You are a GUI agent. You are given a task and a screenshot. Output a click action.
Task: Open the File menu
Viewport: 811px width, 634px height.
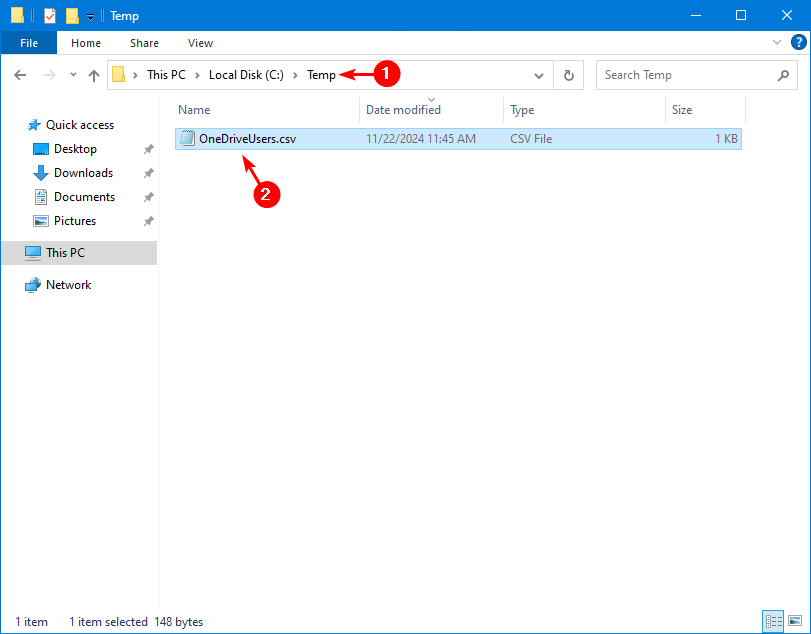[29, 43]
